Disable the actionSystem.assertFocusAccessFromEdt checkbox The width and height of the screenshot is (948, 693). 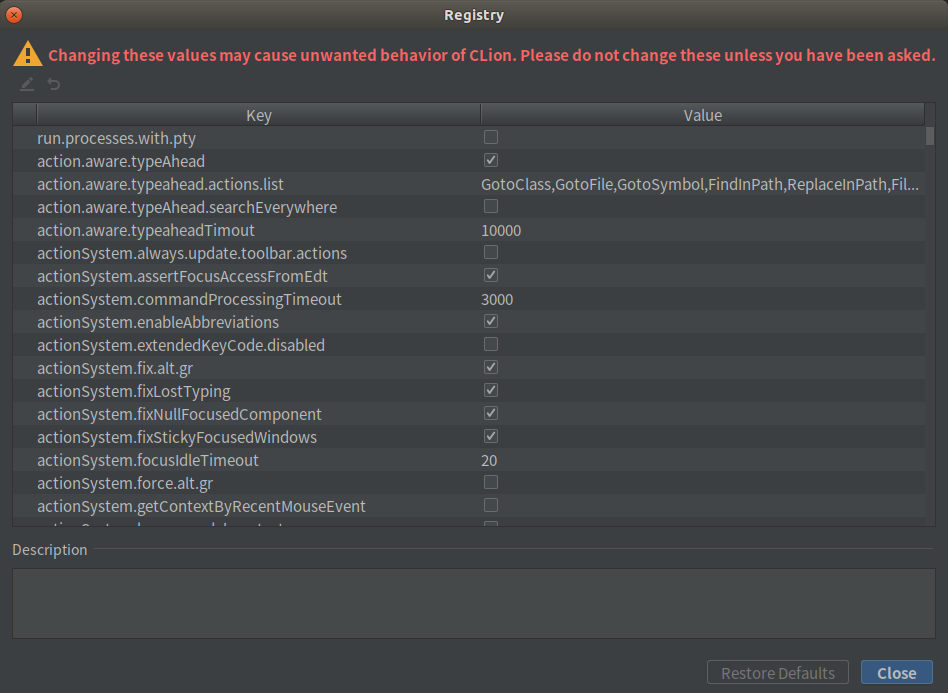pos(490,275)
